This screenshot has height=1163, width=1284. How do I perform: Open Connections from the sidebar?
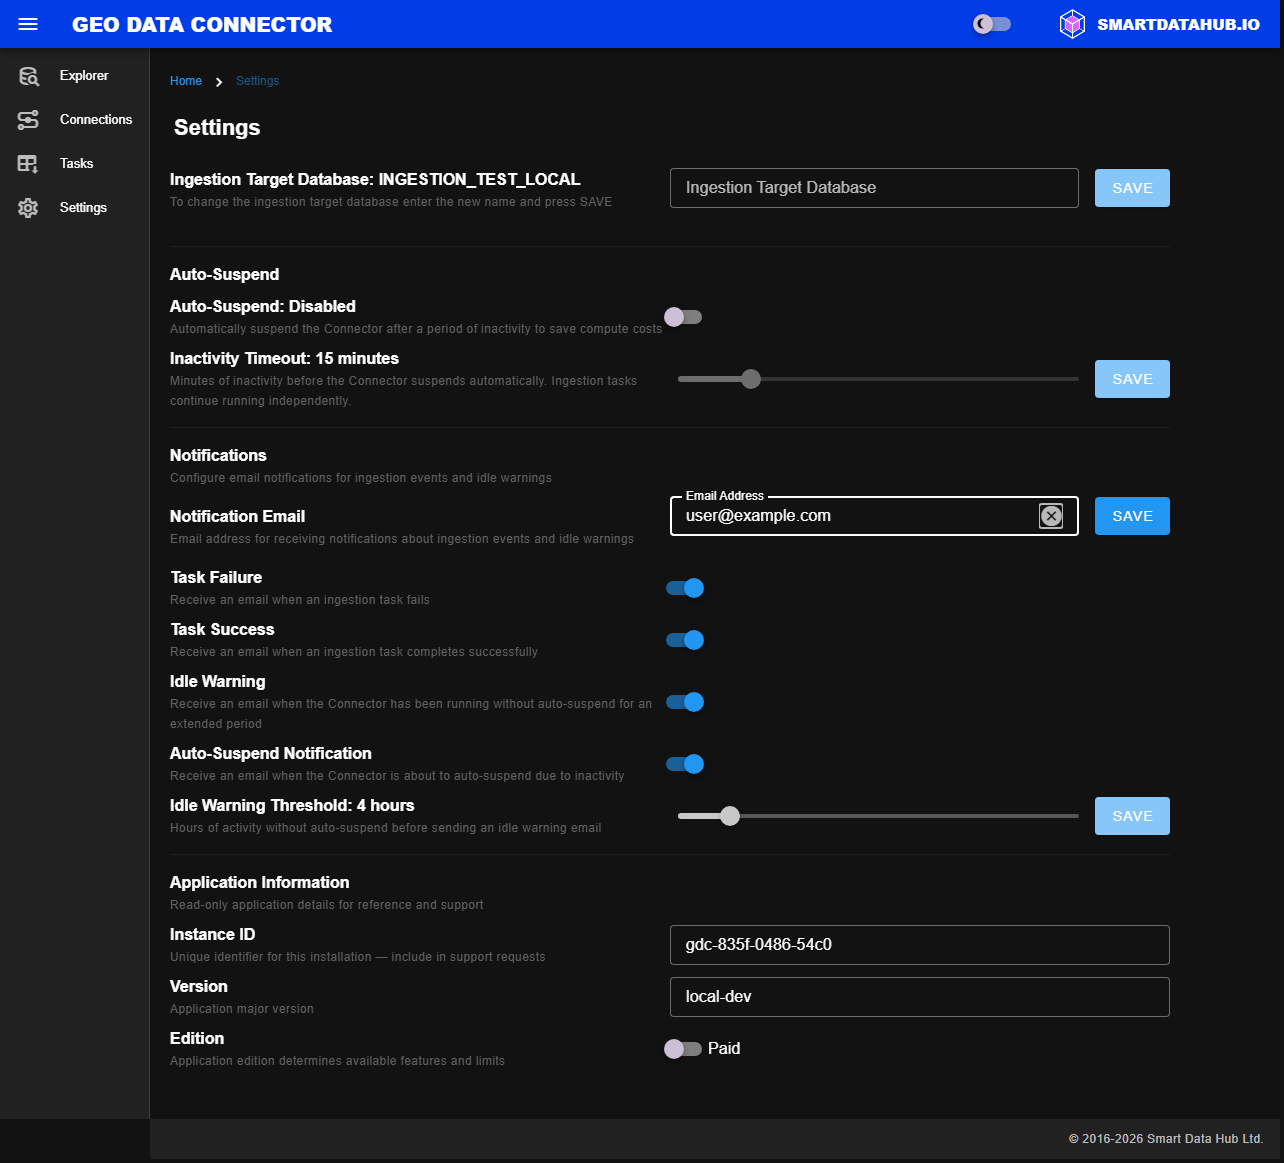(75, 120)
